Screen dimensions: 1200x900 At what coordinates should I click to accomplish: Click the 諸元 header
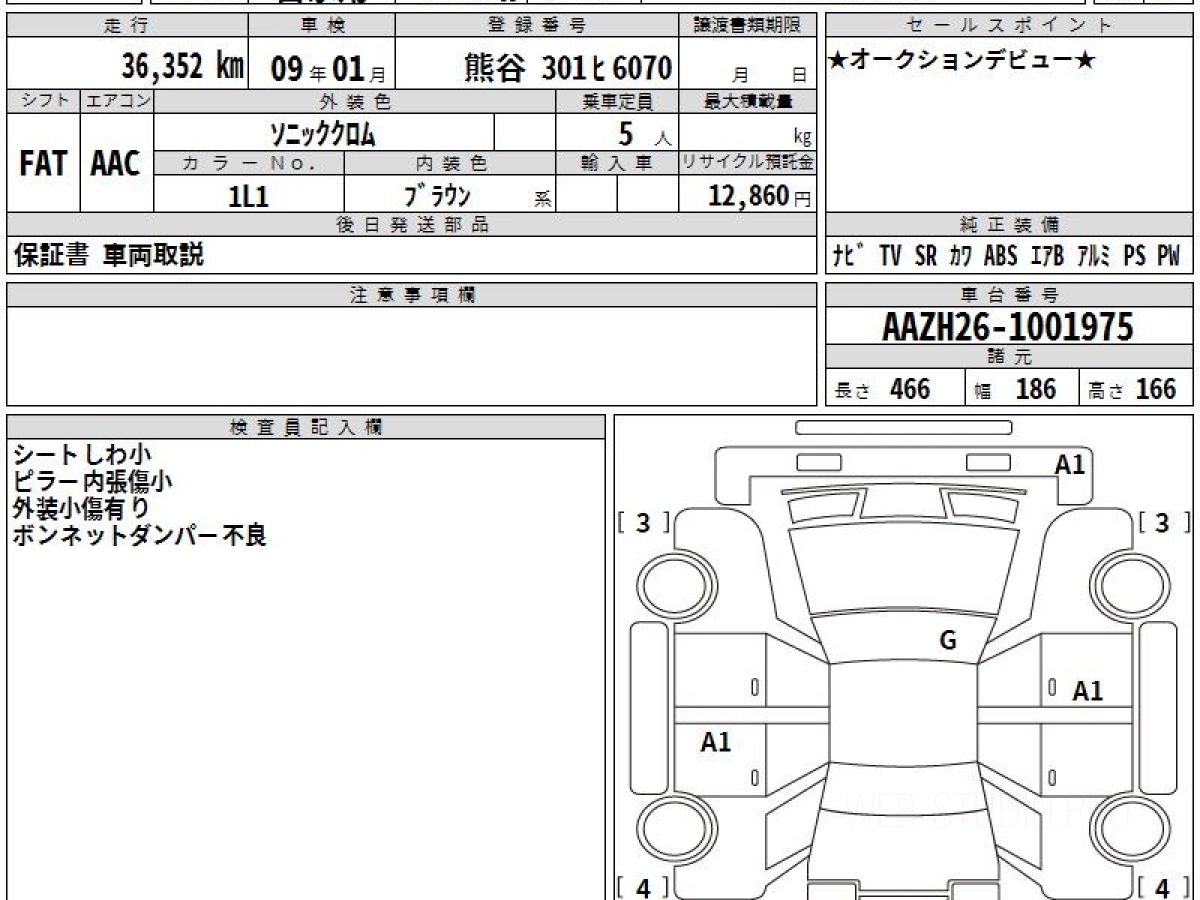click(1009, 357)
